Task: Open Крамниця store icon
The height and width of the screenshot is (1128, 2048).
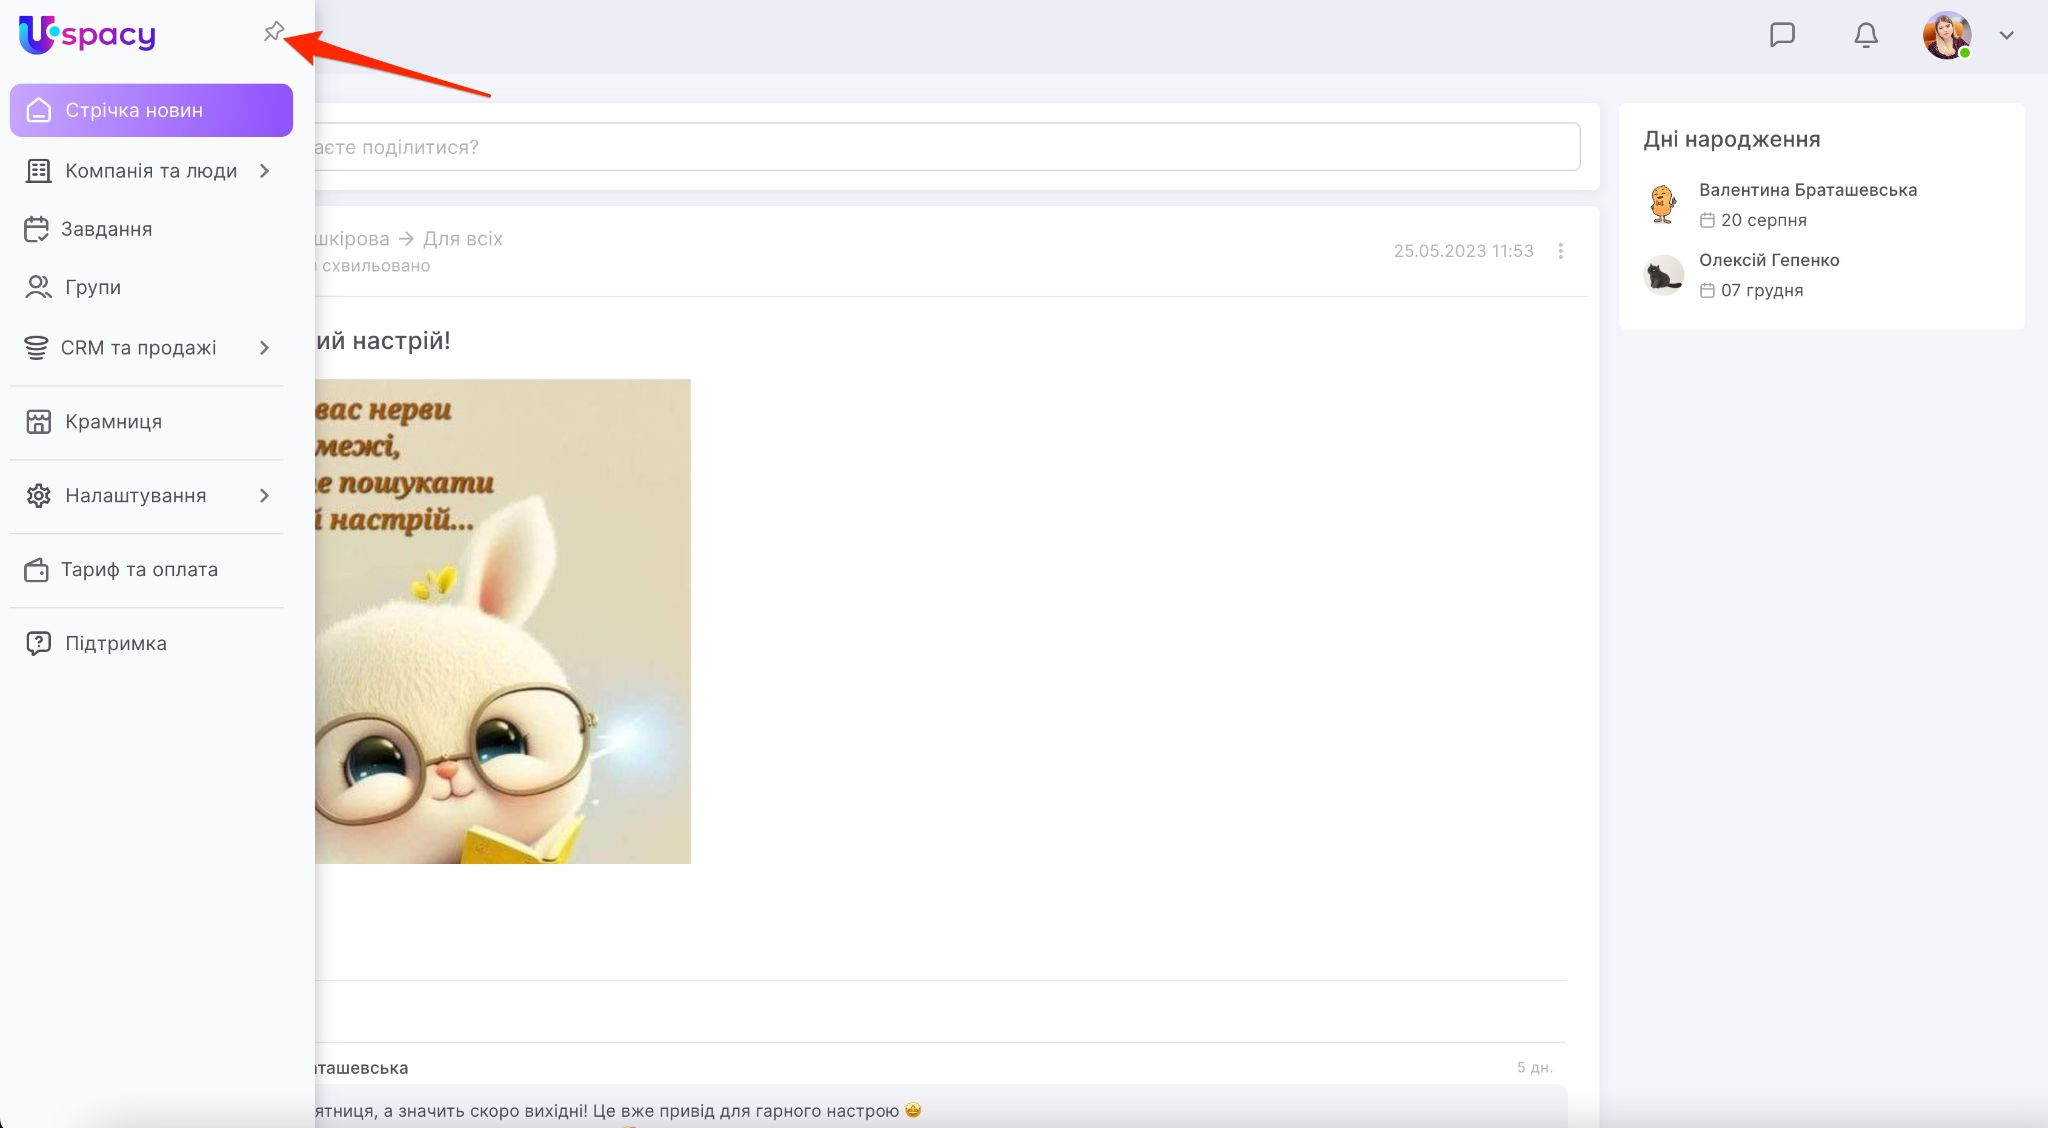Action: tap(38, 422)
